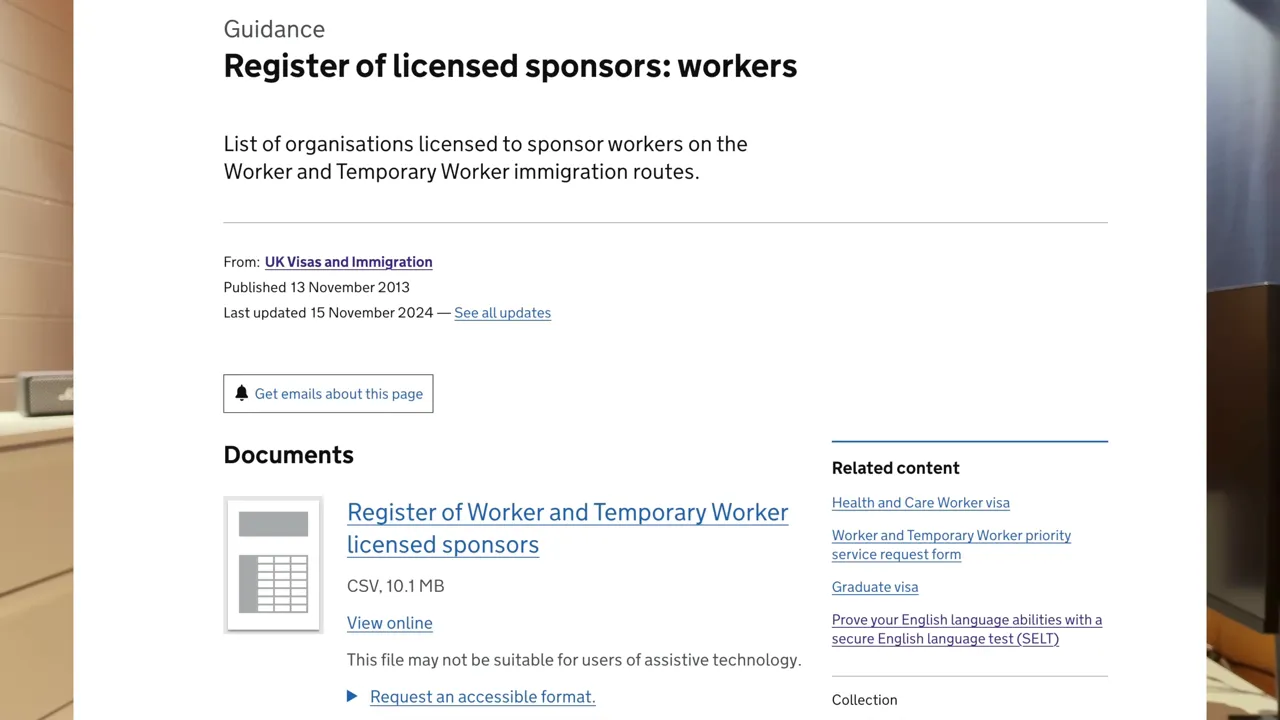Click the Collection heading under Related content

coord(864,699)
